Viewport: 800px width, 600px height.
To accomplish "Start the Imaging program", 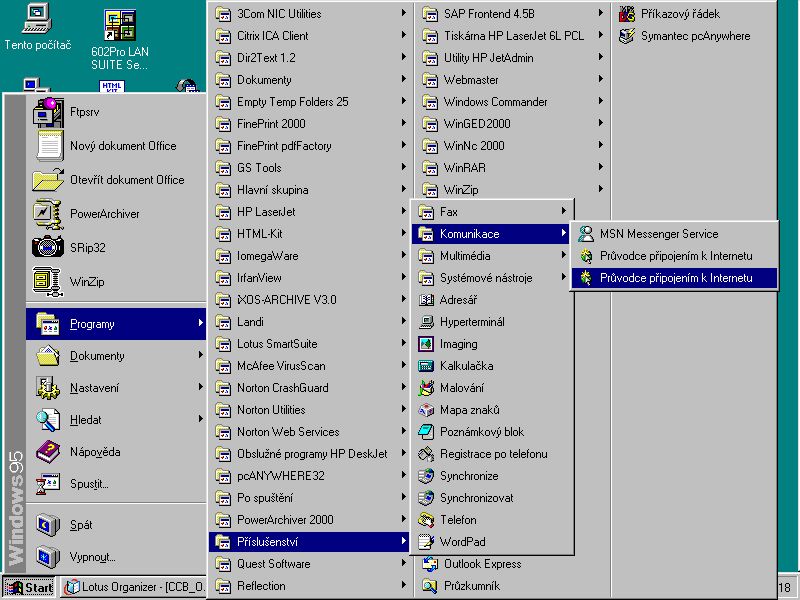I will (x=492, y=344).
